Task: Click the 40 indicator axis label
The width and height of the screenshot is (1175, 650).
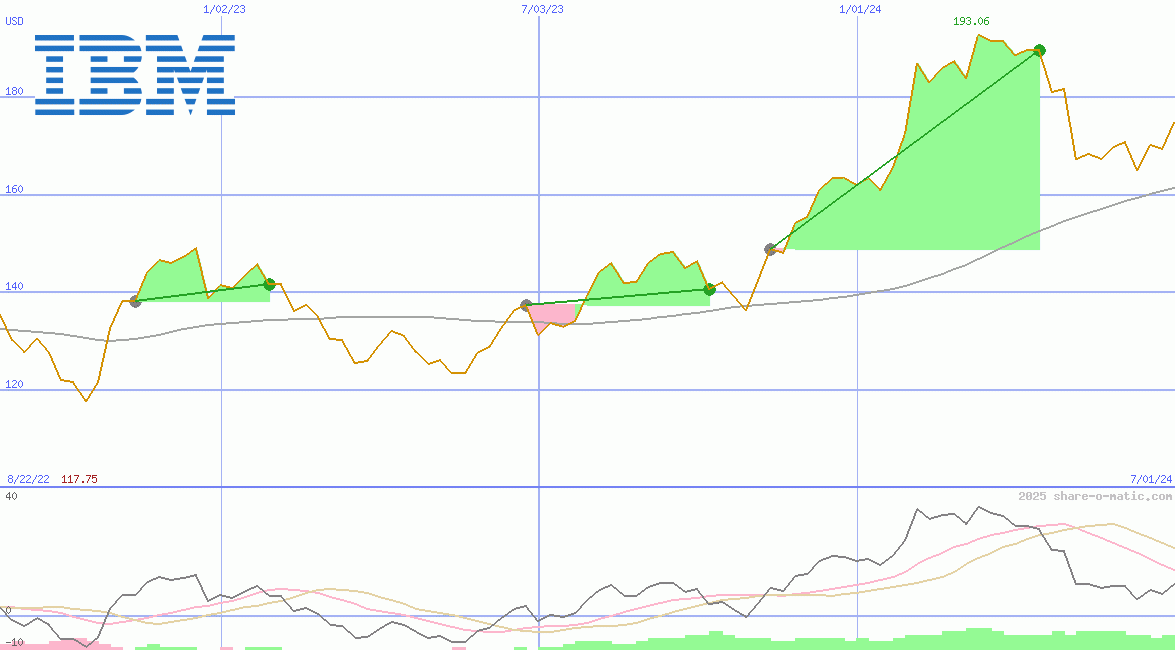Action: (11, 496)
